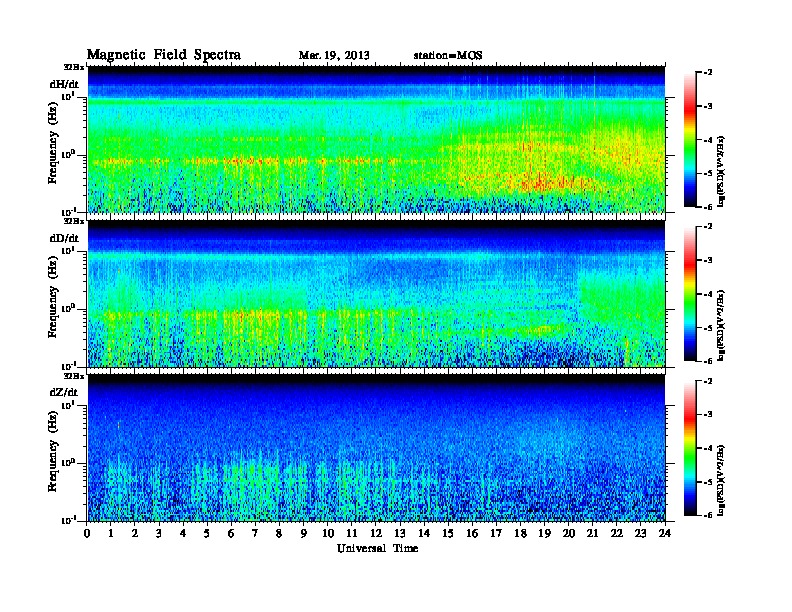
Task: Click the -6 tick on dZ/dt color scale
Action: click(708, 516)
